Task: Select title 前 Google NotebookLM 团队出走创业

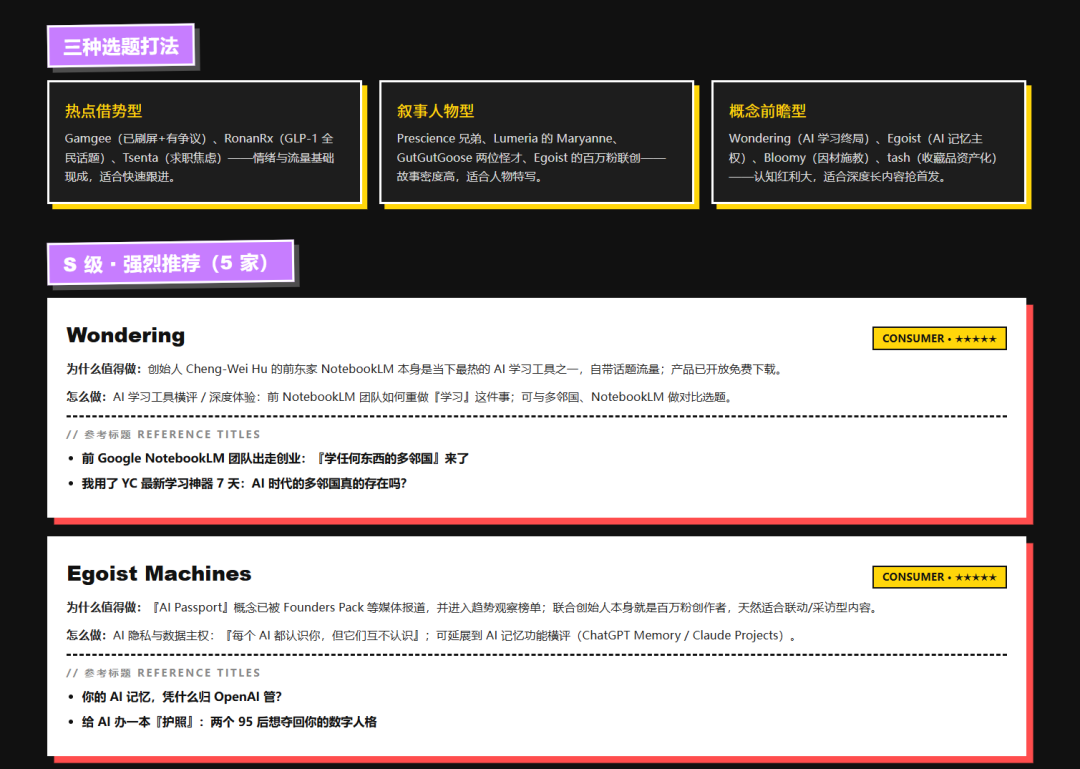Action: click(276, 458)
